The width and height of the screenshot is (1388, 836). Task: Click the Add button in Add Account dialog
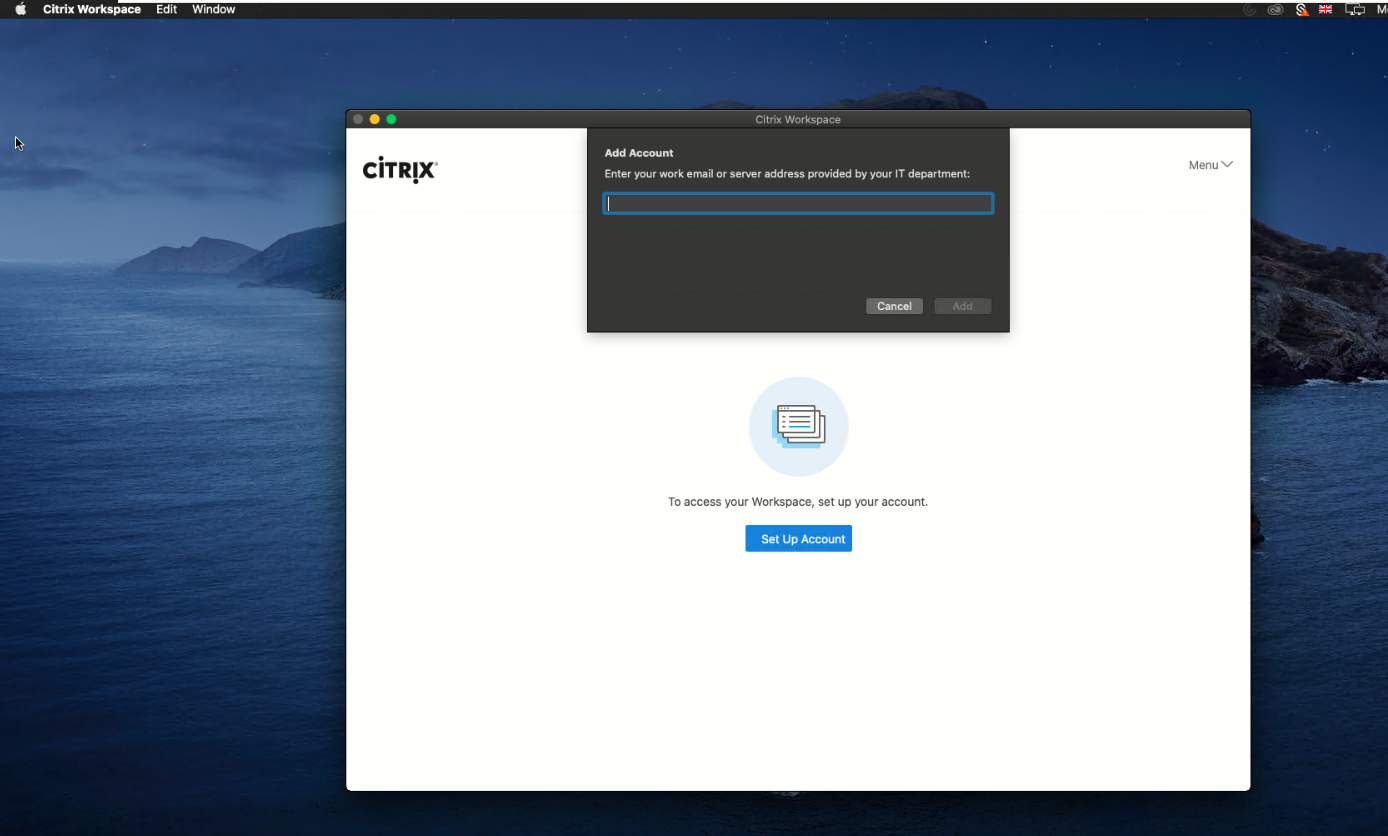tap(962, 306)
